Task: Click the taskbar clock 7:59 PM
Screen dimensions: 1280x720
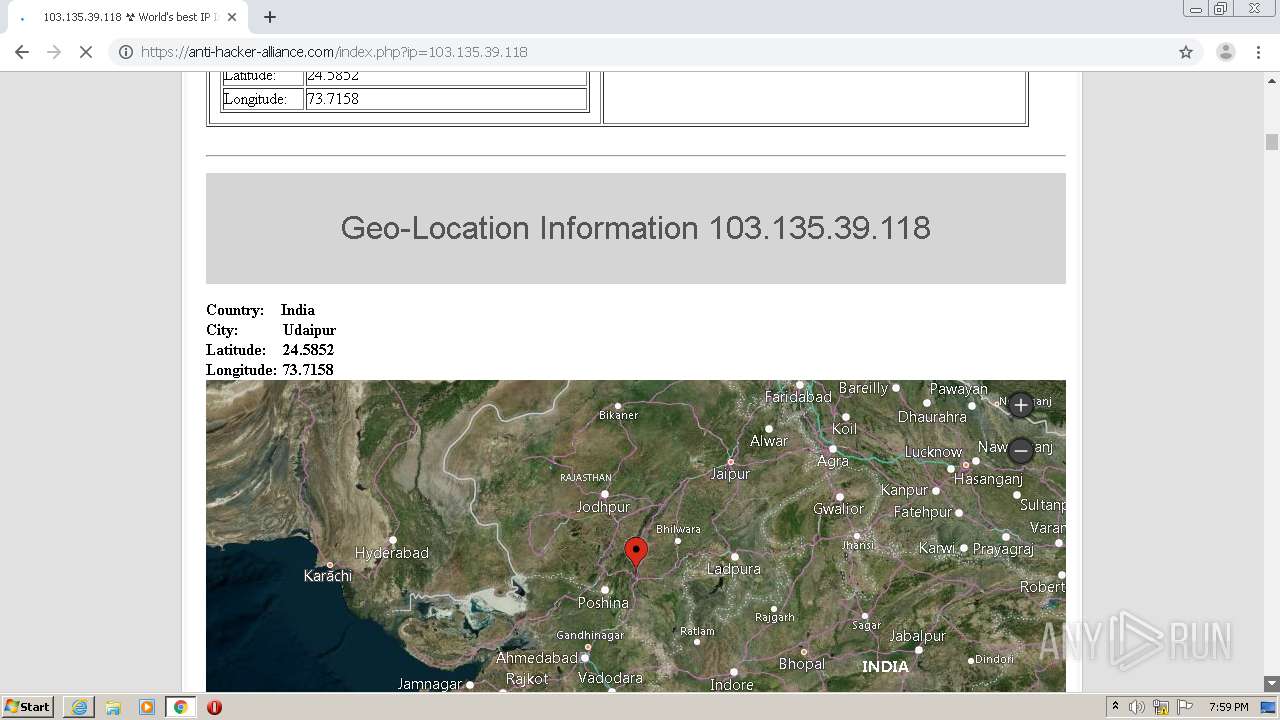Action: (1228, 707)
